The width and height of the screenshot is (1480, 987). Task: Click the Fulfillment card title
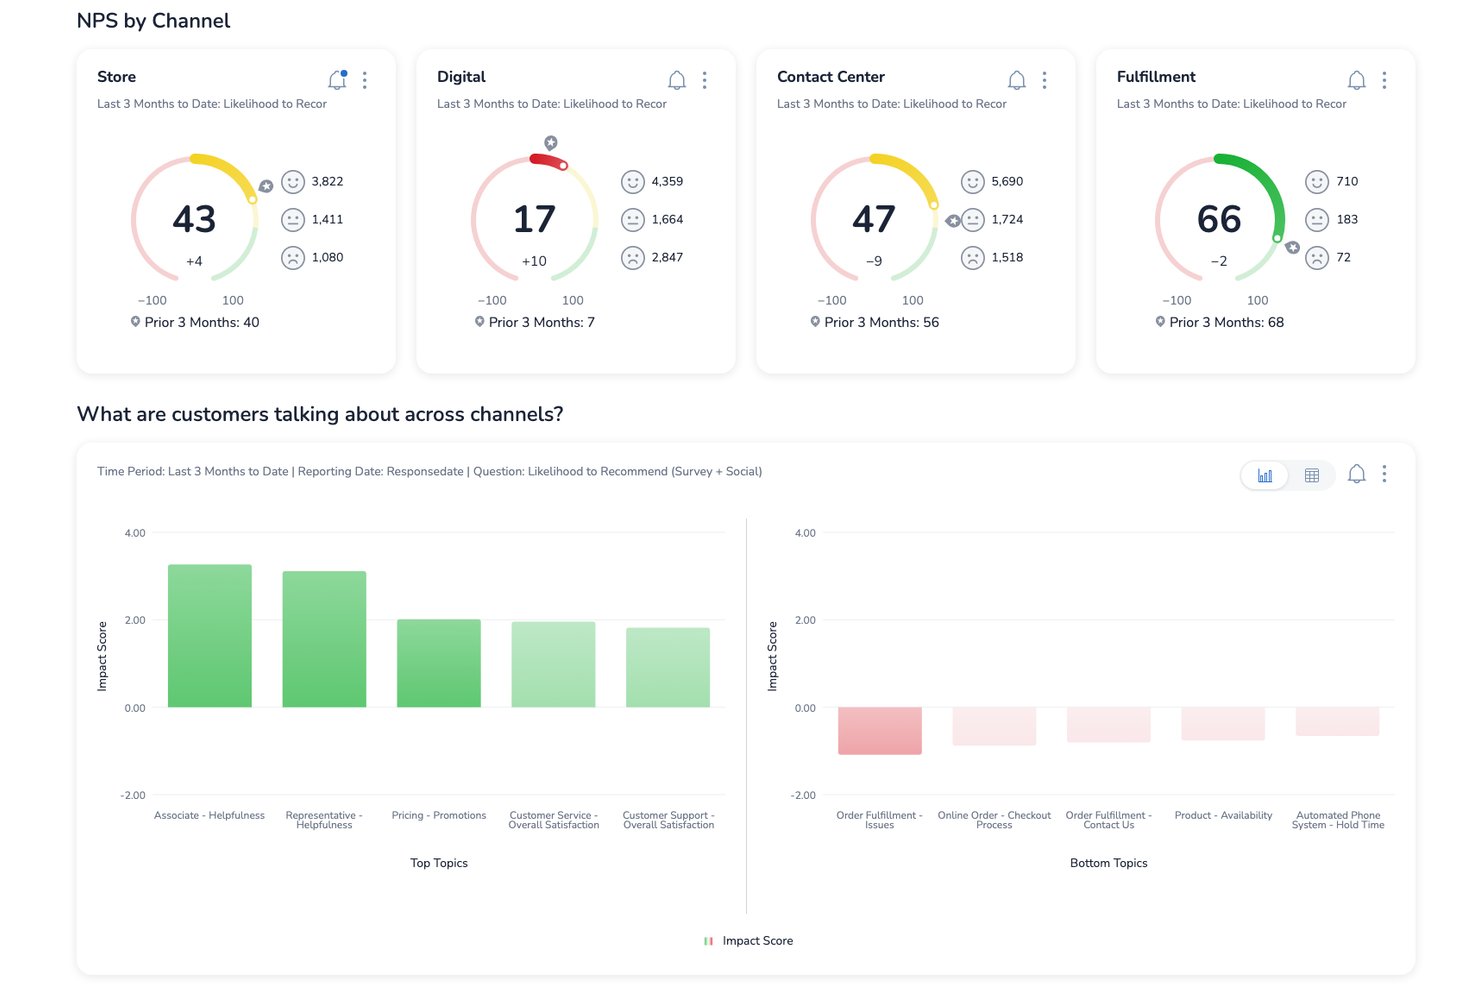click(x=1156, y=77)
